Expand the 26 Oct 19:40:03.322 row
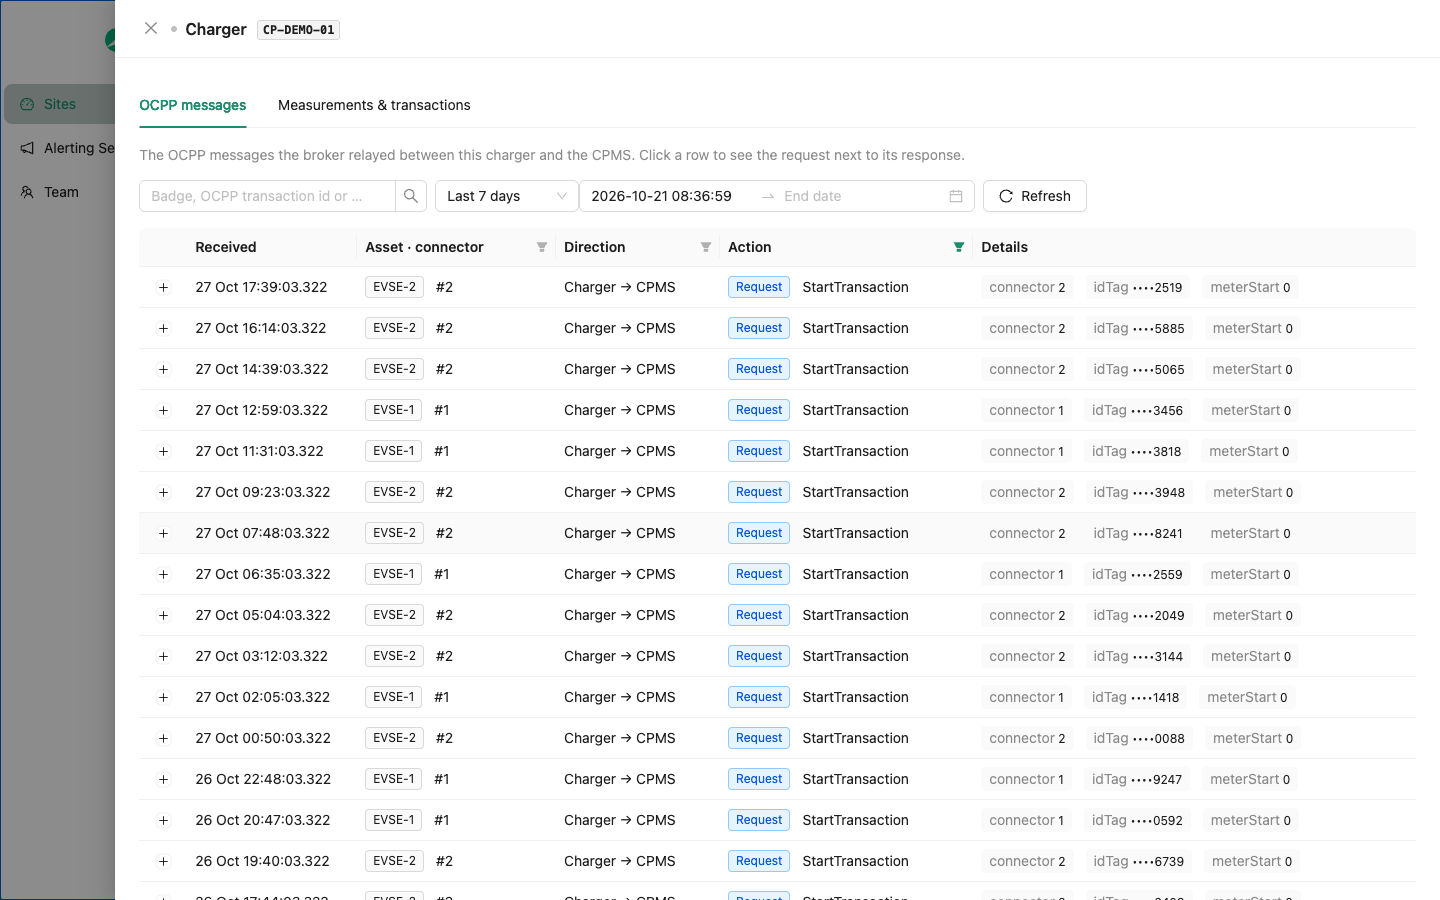The image size is (1440, 900). point(163,861)
